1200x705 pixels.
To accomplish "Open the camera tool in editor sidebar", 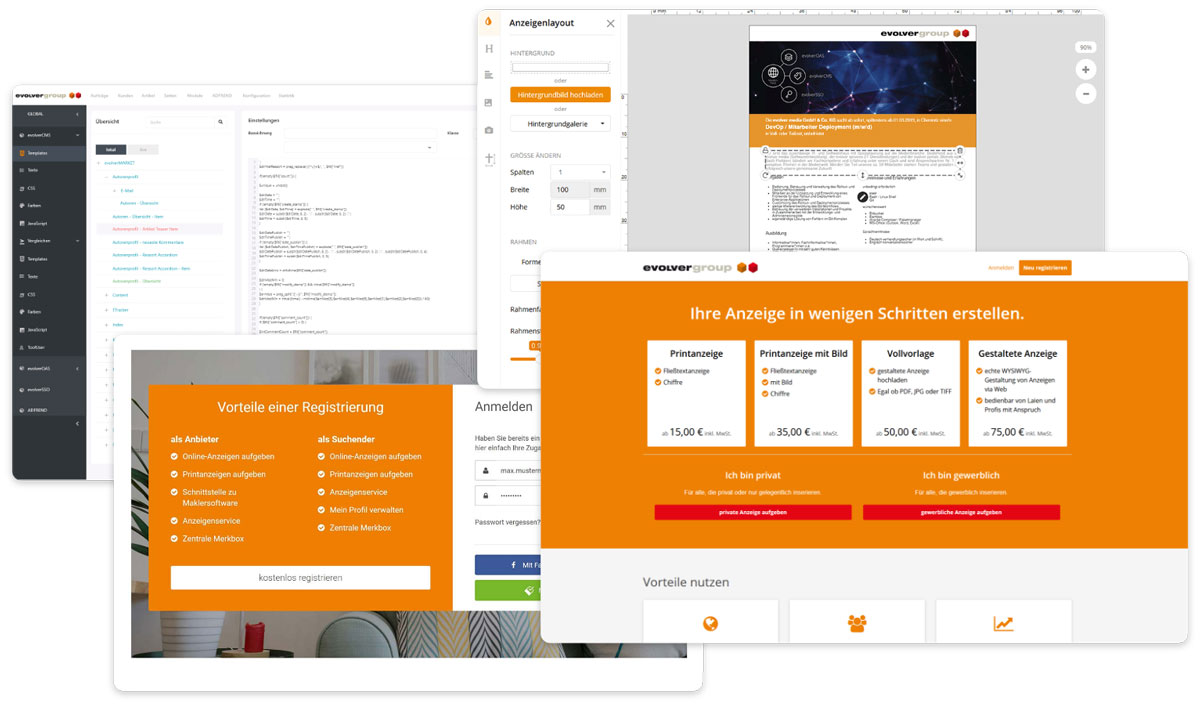I will tap(489, 130).
